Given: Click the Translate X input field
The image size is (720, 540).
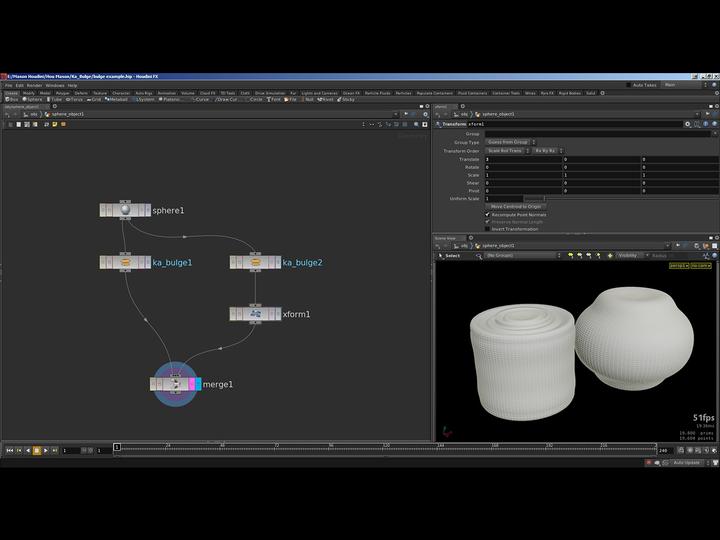Looking at the screenshot, I should (523, 159).
